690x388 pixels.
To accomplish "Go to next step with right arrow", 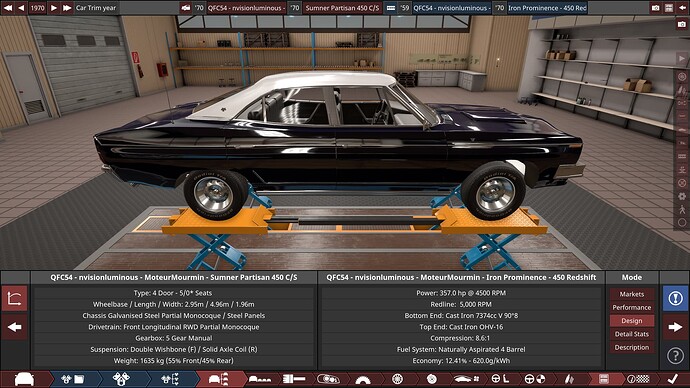I will point(675,327).
